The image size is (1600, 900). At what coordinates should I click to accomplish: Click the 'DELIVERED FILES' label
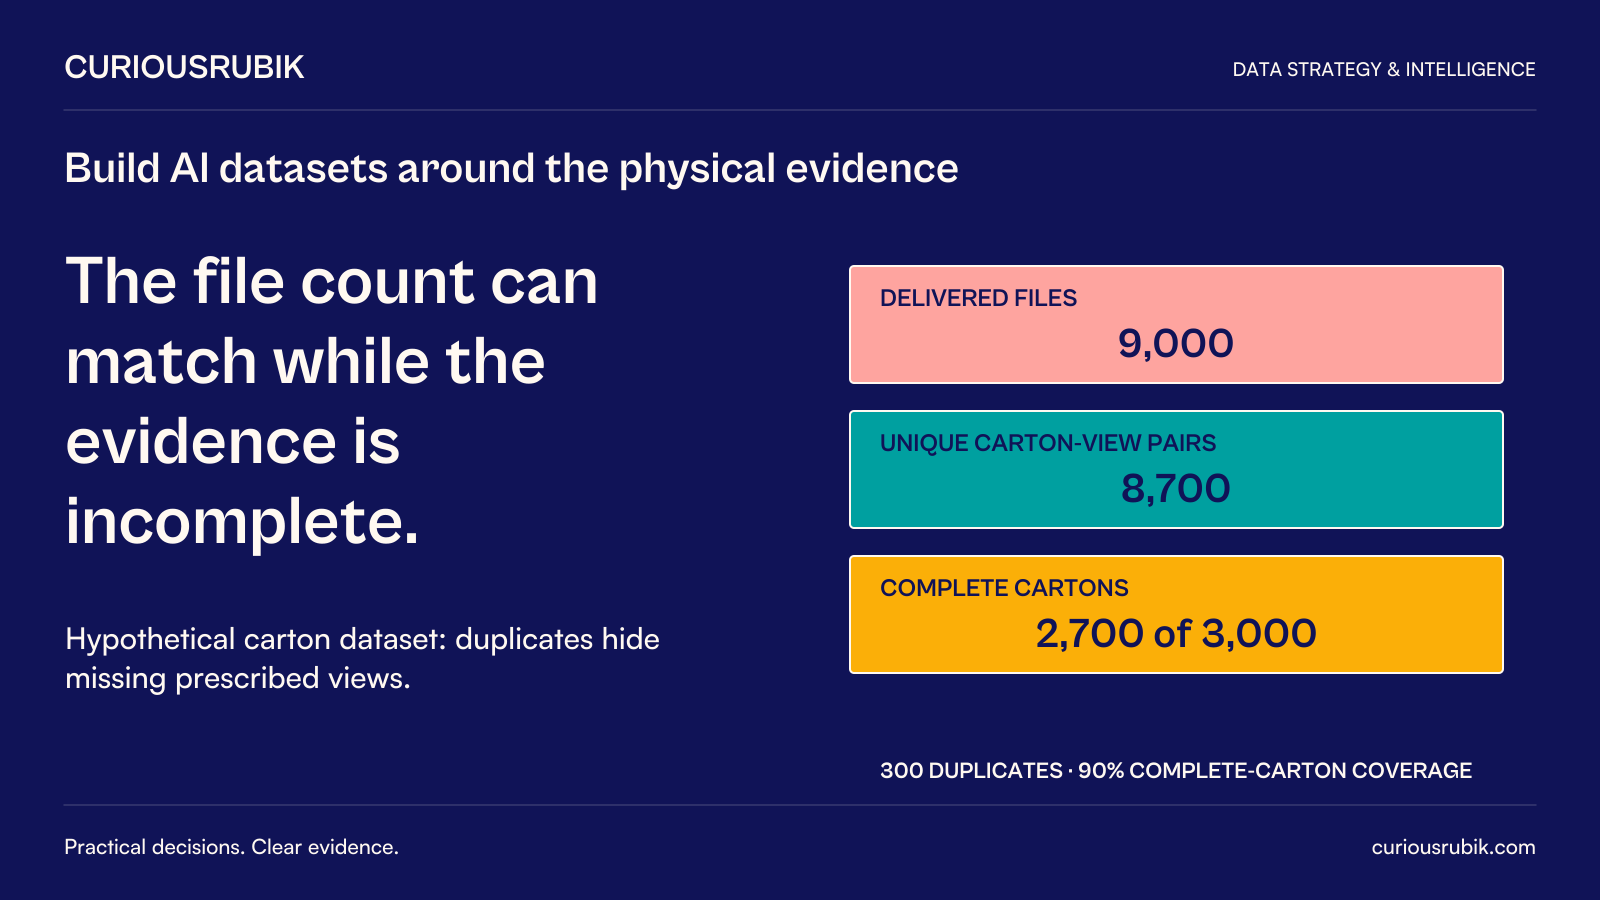point(978,298)
